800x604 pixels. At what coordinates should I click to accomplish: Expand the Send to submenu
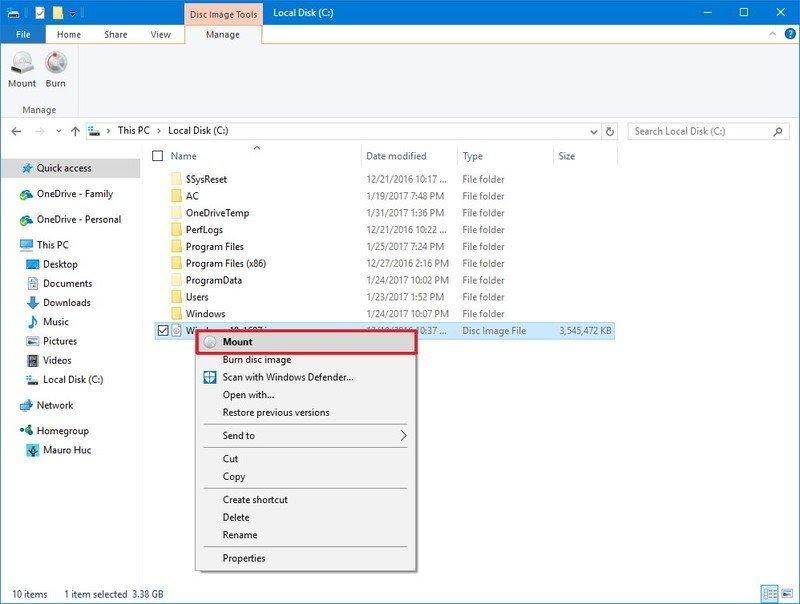403,436
